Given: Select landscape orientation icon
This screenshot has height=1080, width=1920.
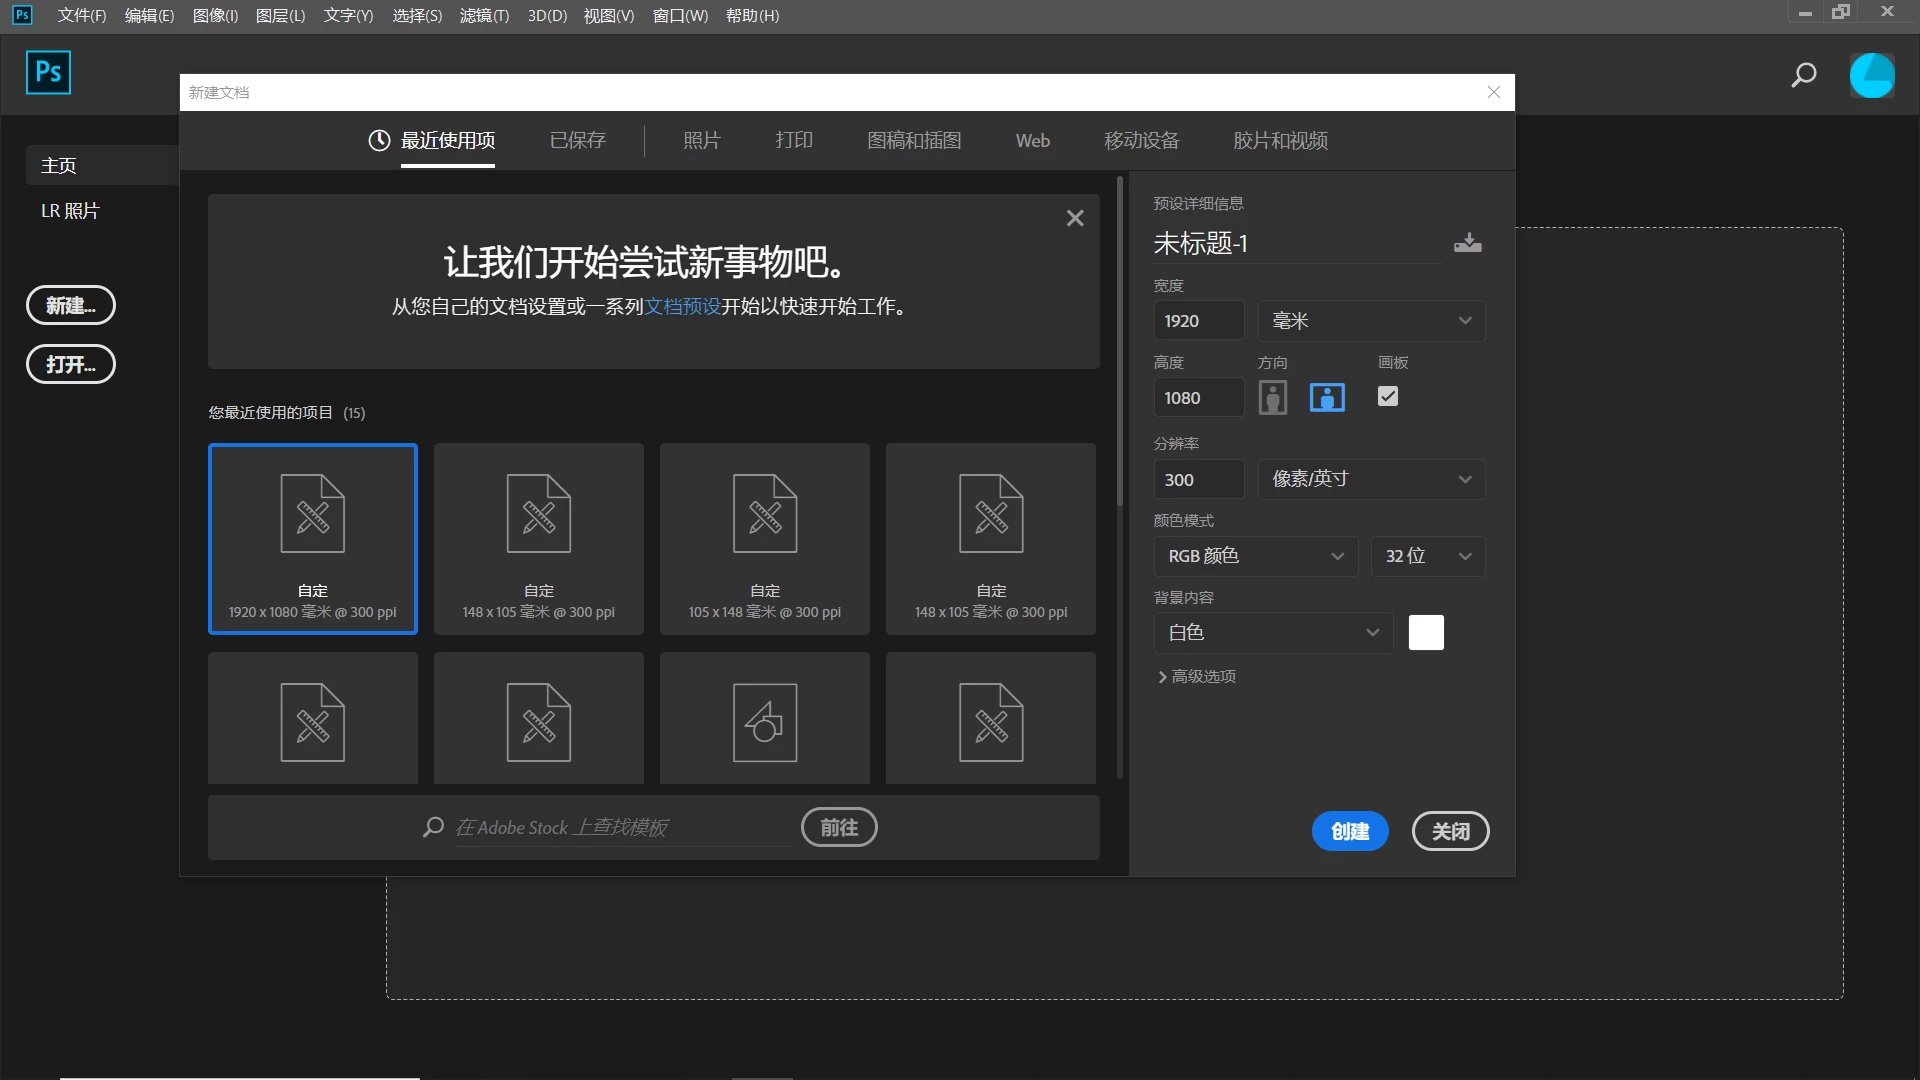Looking at the screenshot, I should pos(1327,398).
